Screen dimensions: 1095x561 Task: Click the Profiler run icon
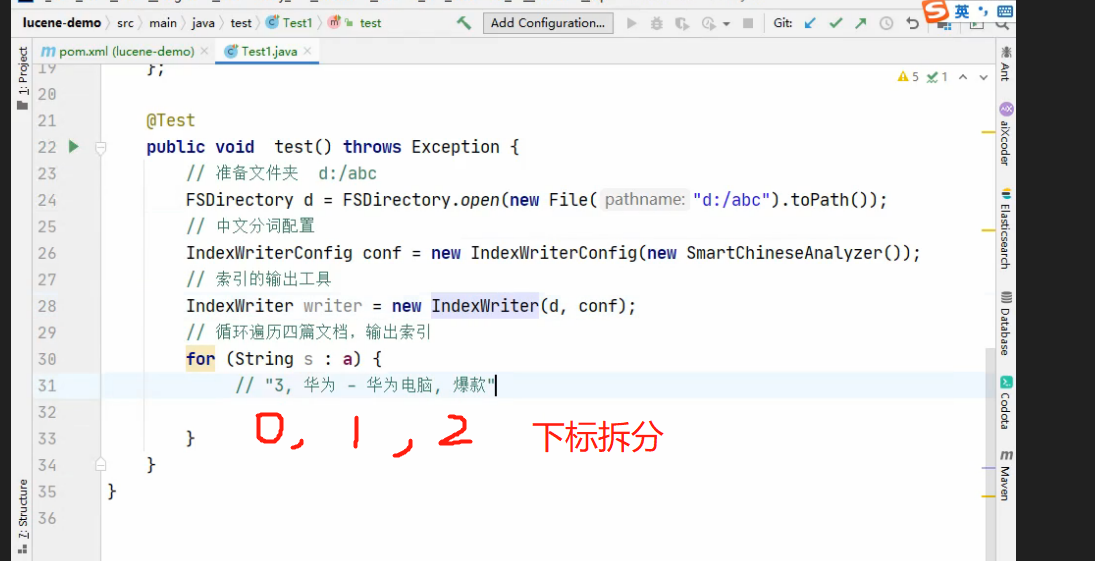709,24
